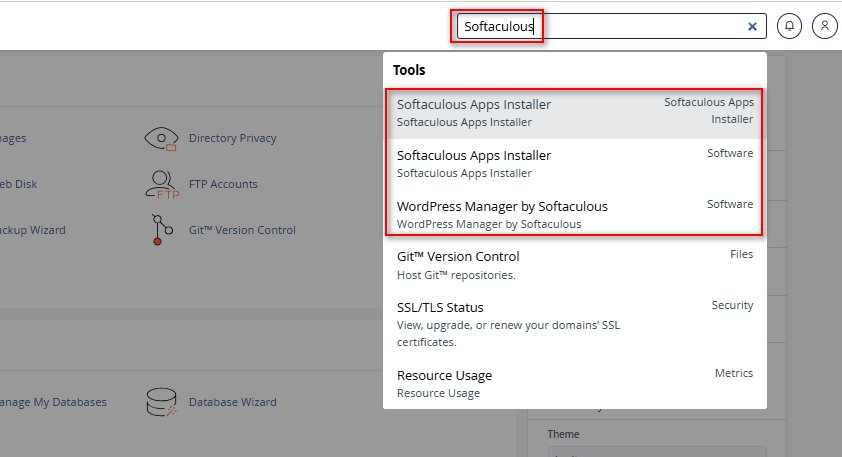Open Manage My Databases link

[x=53, y=402]
